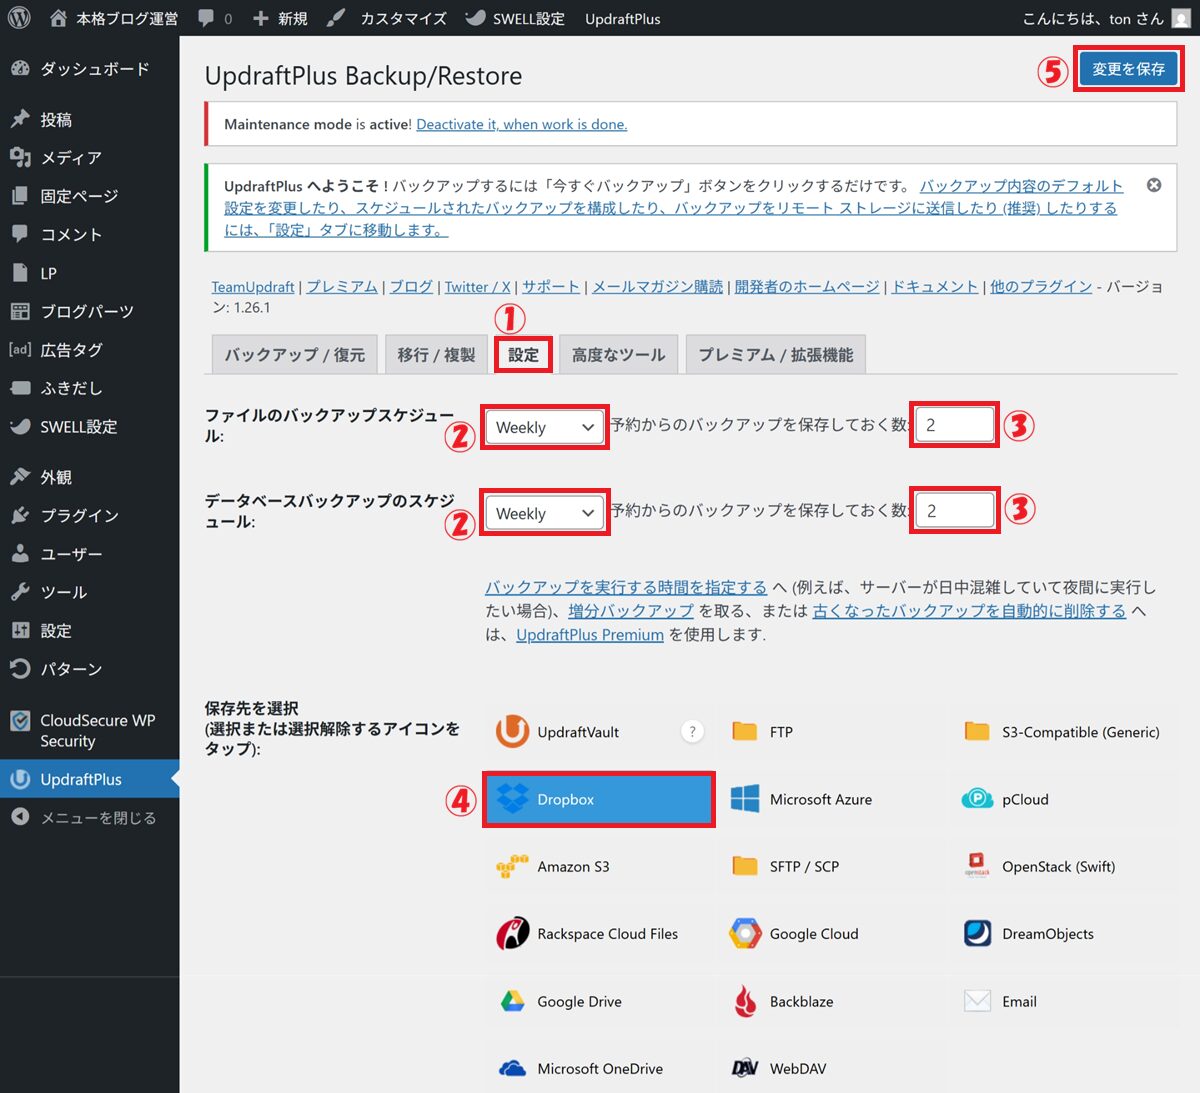Select the Microsoft OneDrive storage icon

point(599,1068)
